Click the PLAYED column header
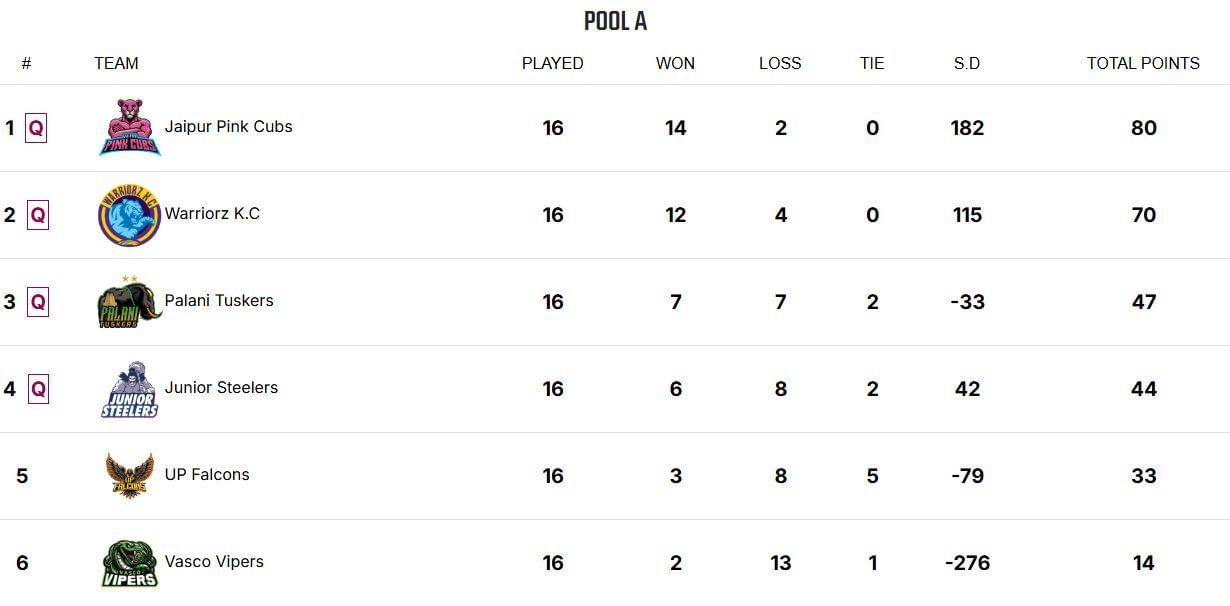The height and width of the screenshot is (606, 1230). [552, 63]
